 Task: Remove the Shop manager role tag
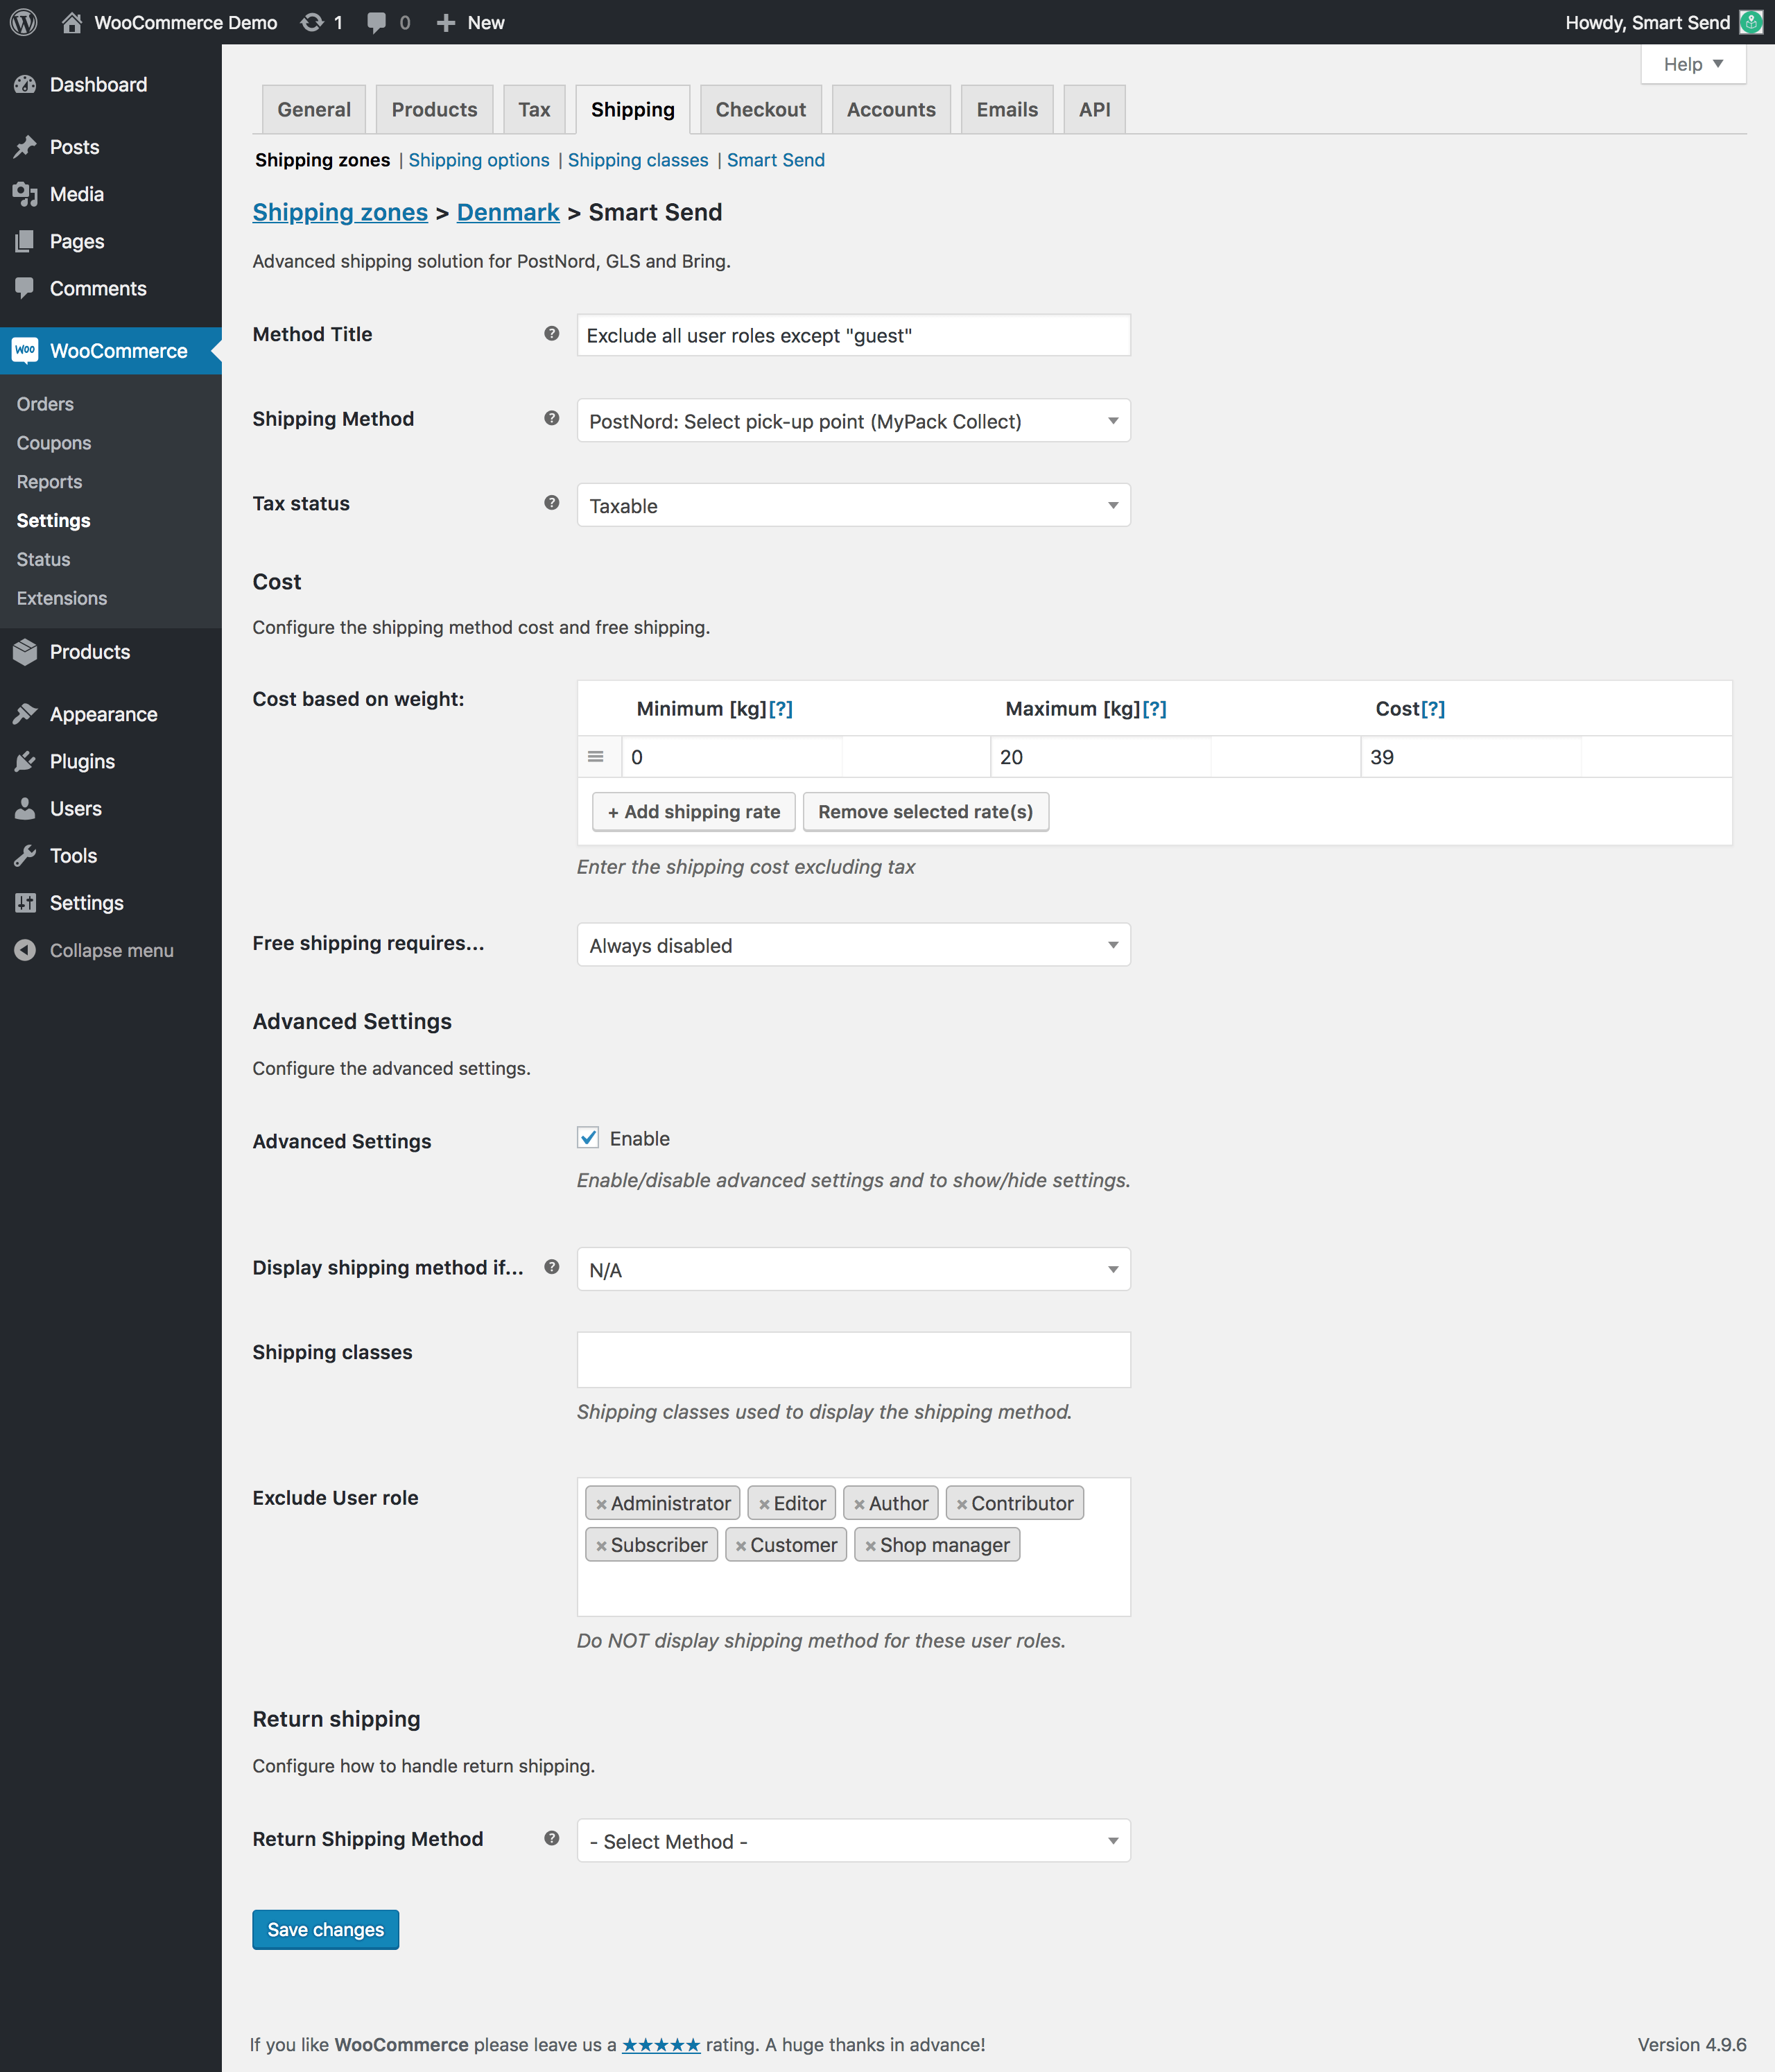870,1546
